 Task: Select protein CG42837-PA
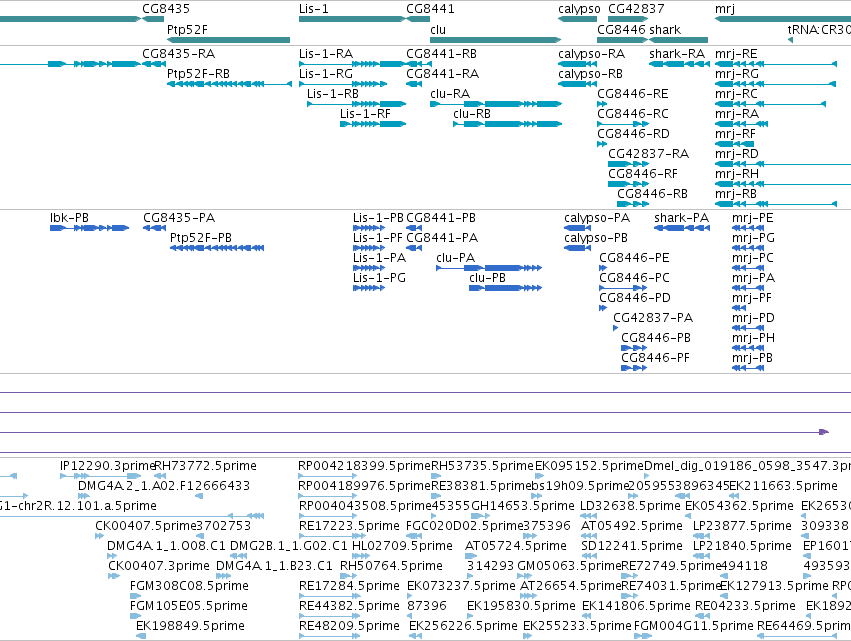615,328
